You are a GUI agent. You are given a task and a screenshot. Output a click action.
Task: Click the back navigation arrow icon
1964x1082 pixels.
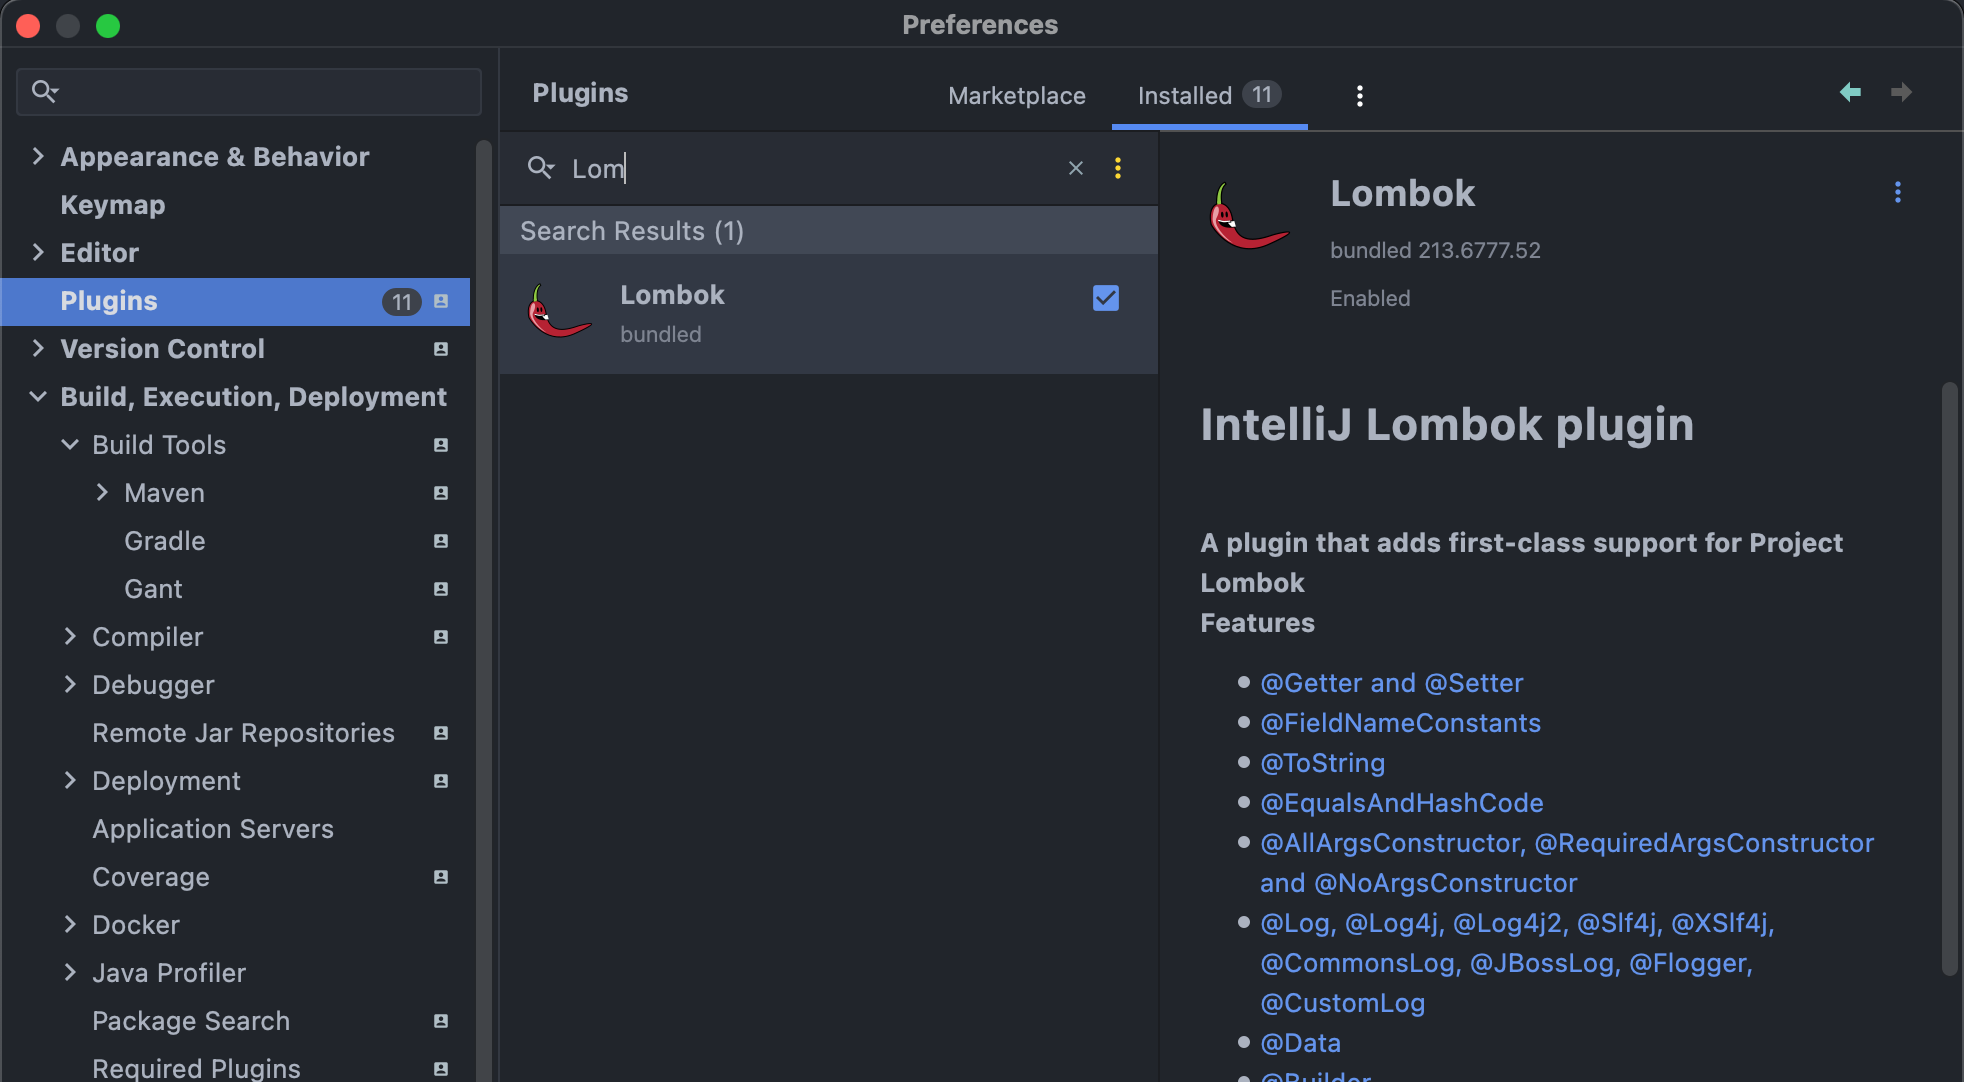(1850, 92)
